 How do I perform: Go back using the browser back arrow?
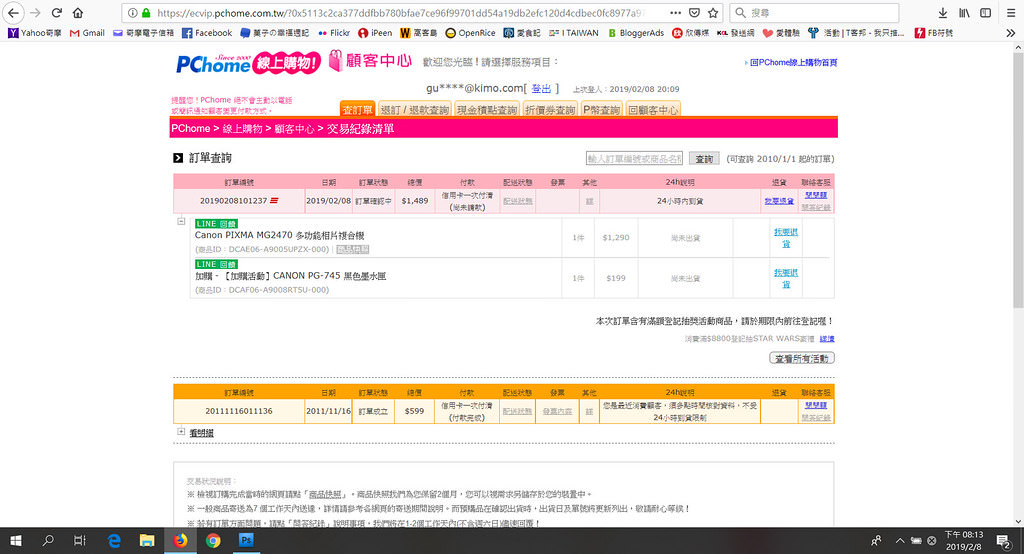pos(13,12)
